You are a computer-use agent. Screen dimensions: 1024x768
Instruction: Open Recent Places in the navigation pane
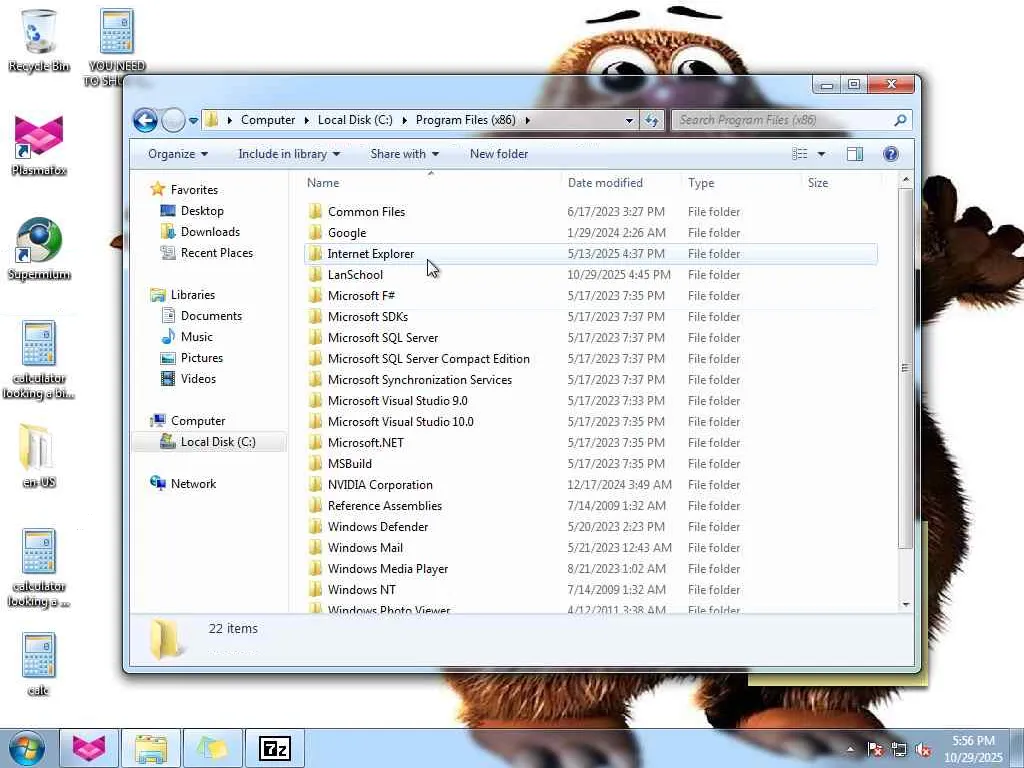tap(216, 253)
